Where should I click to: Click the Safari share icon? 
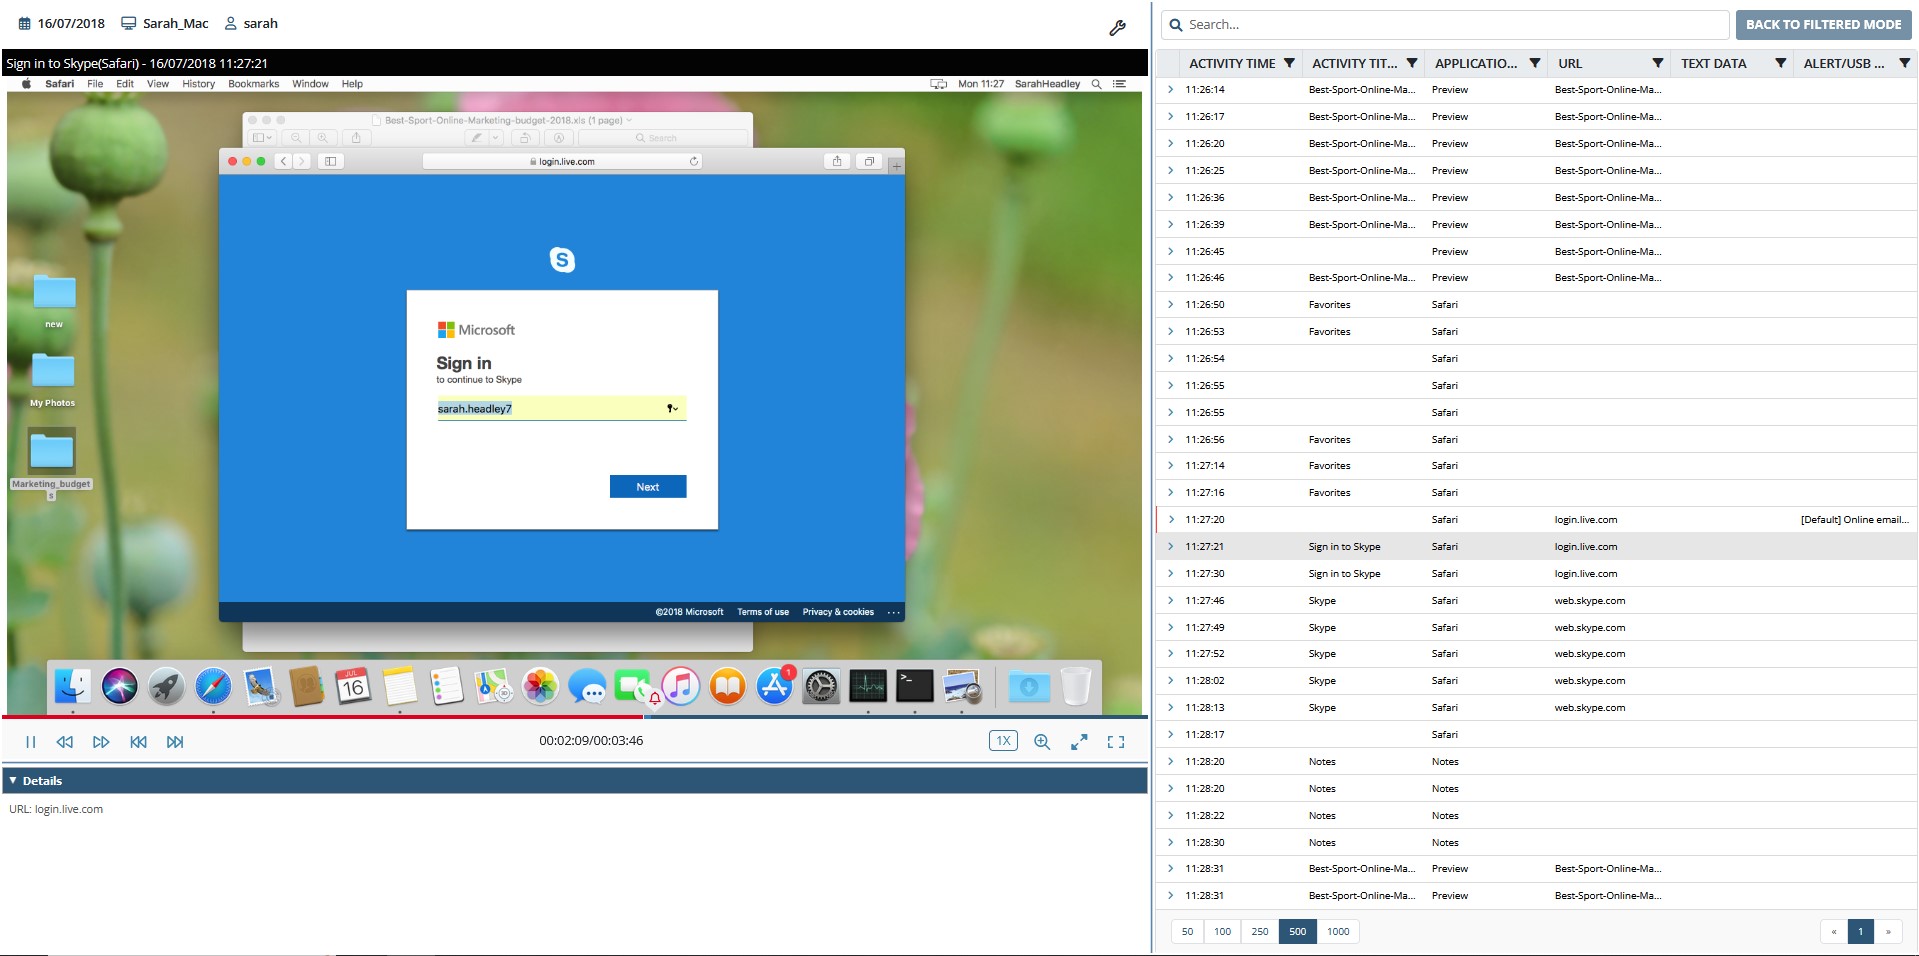click(x=837, y=161)
